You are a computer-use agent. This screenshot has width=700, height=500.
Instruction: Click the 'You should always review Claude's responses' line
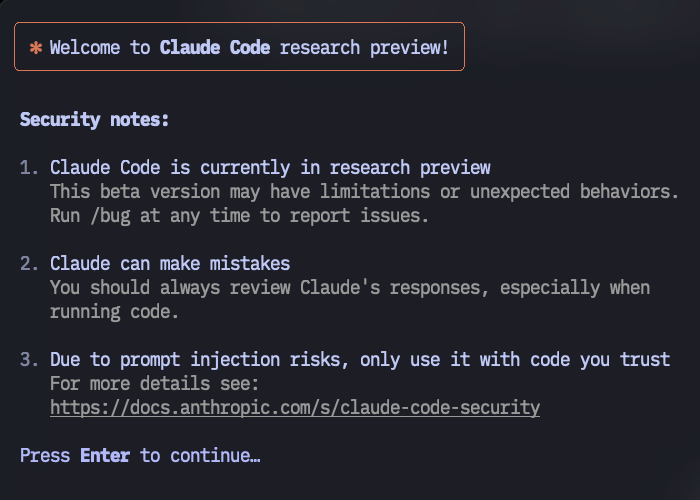(x=350, y=288)
